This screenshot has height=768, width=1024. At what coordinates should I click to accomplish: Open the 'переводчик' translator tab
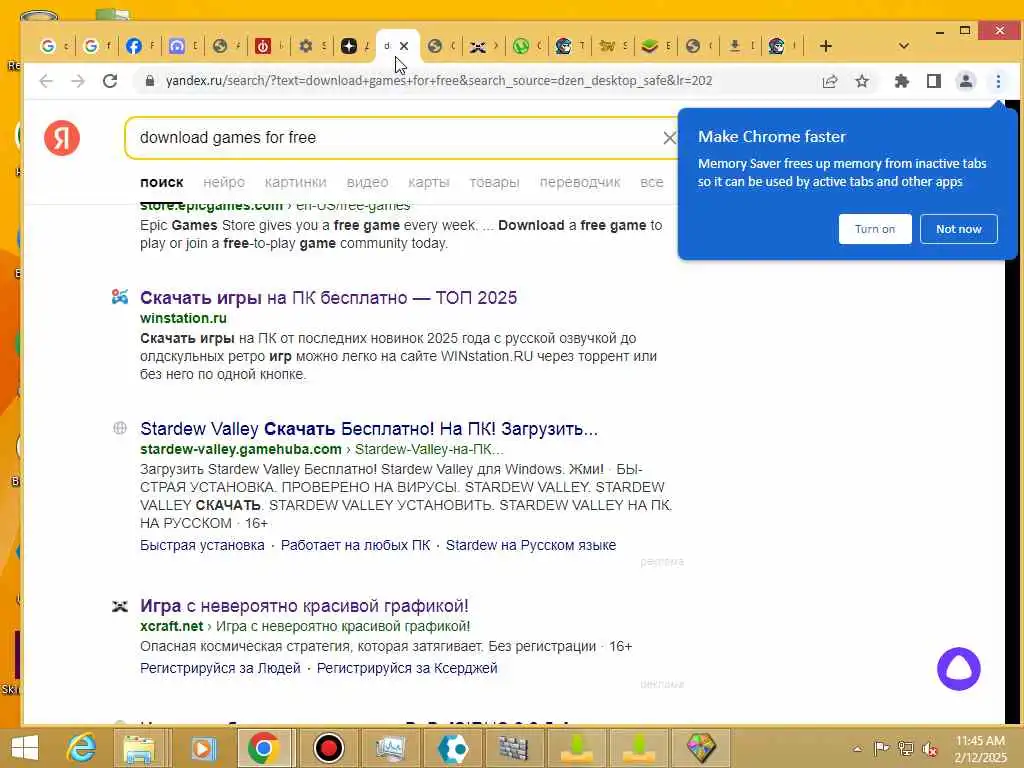point(580,182)
